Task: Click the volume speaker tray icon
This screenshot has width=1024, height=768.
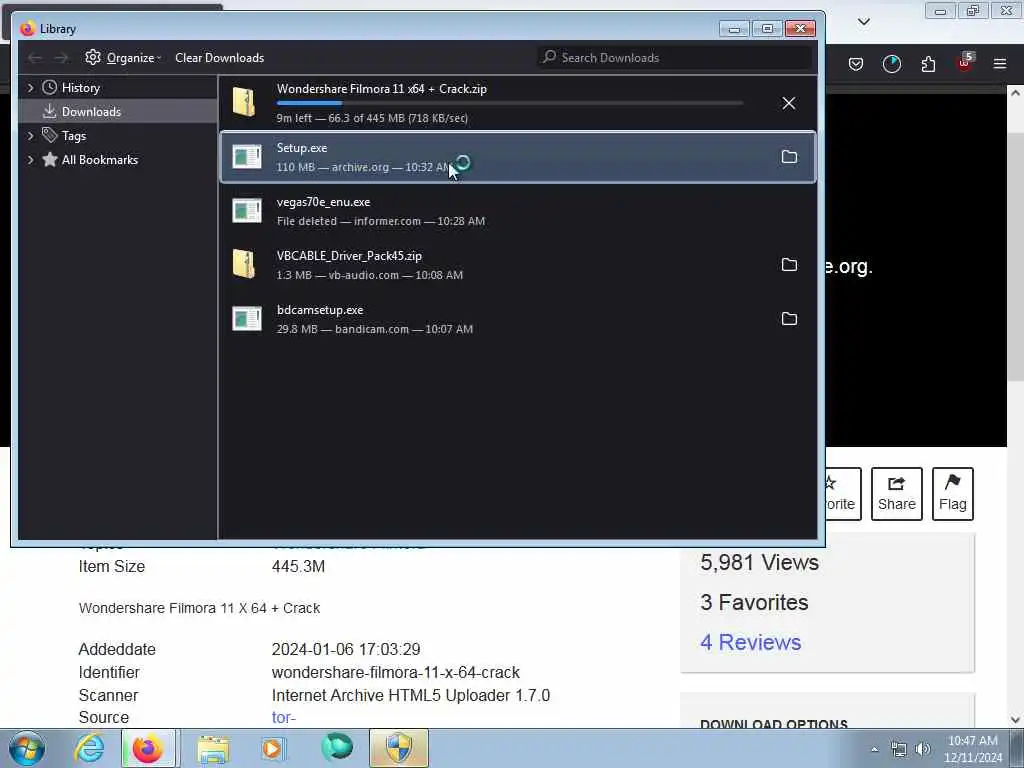Action: pyautogui.click(x=922, y=749)
